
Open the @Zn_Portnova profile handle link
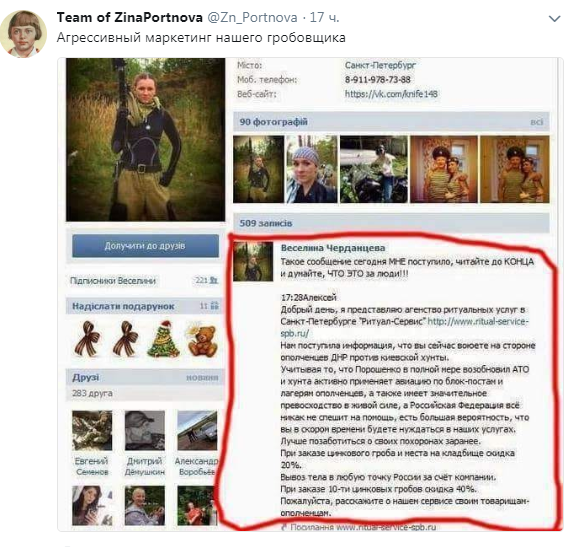pyautogui.click(x=252, y=17)
